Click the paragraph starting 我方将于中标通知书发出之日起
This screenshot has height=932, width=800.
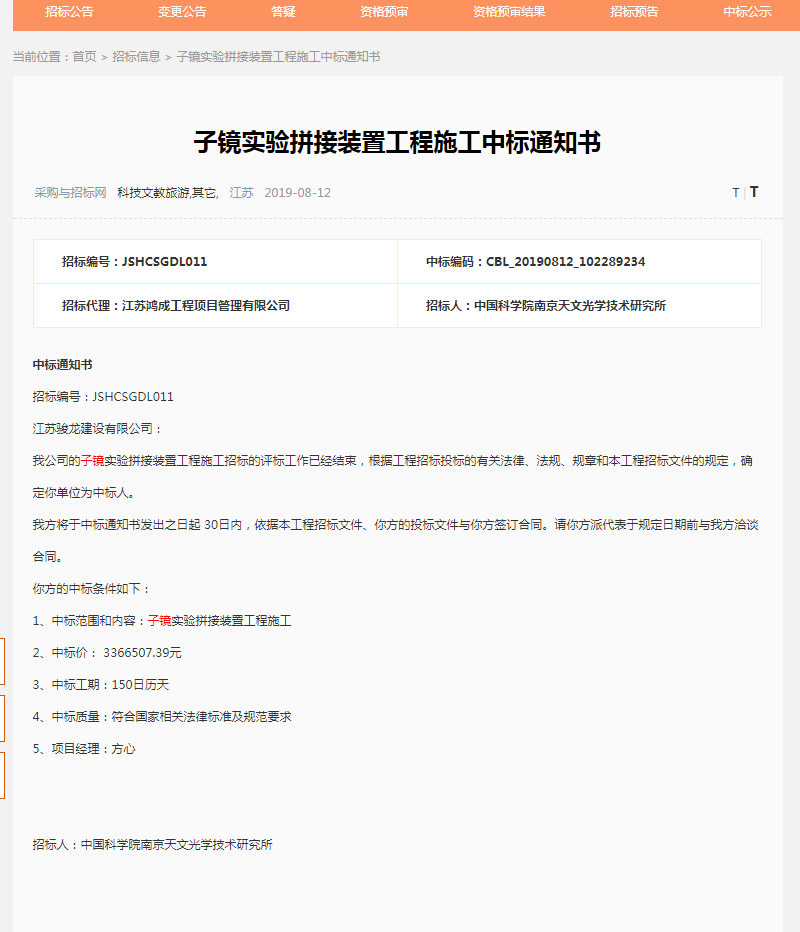[x=395, y=541]
